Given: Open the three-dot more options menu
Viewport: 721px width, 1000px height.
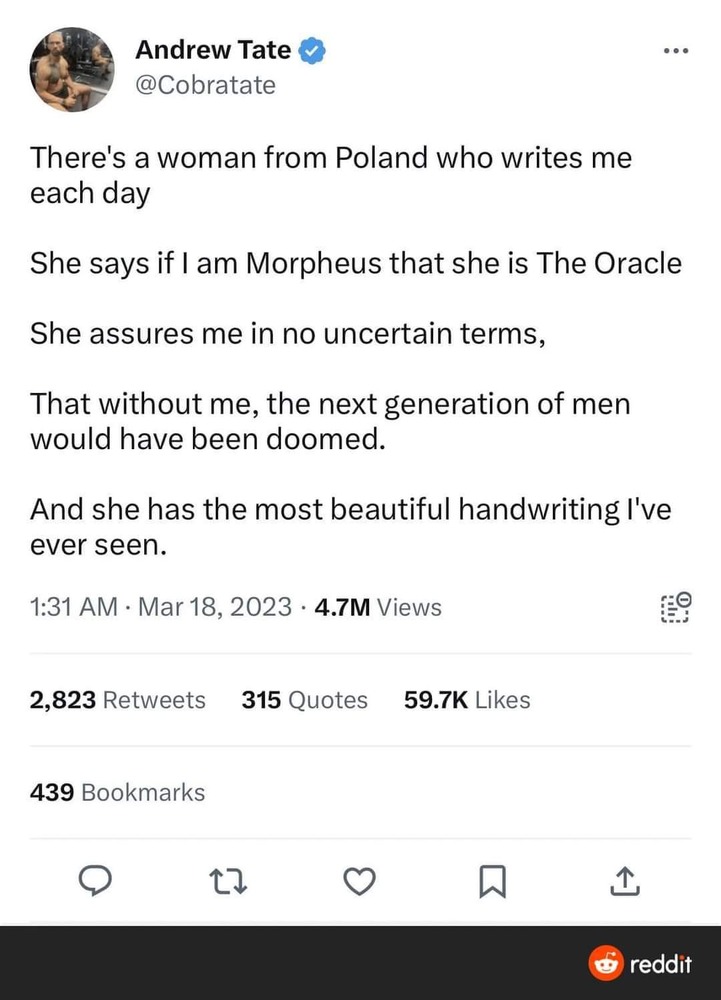Looking at the screenshot, I should pyautogui.click(x=676, y=51).
